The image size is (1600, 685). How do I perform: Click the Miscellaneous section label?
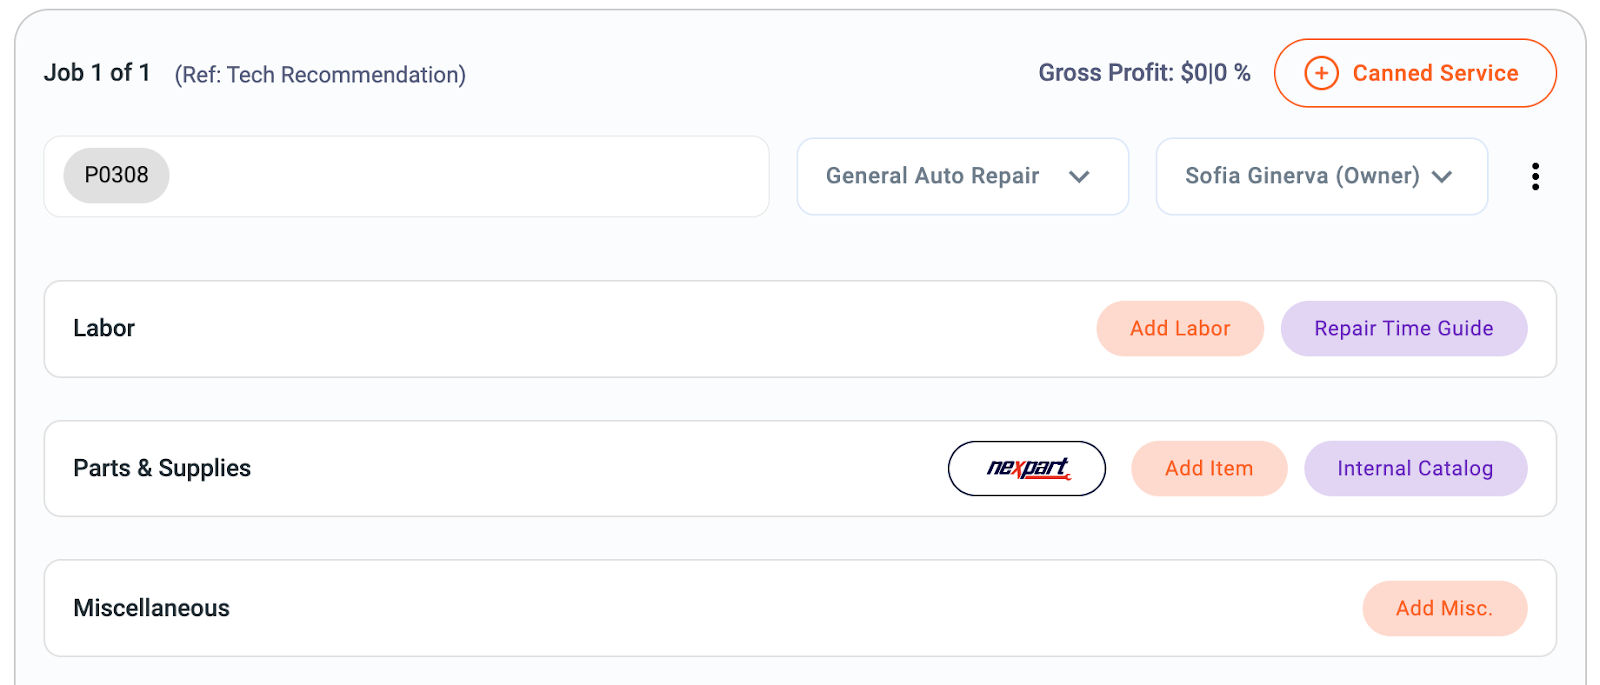pos(151,608)
